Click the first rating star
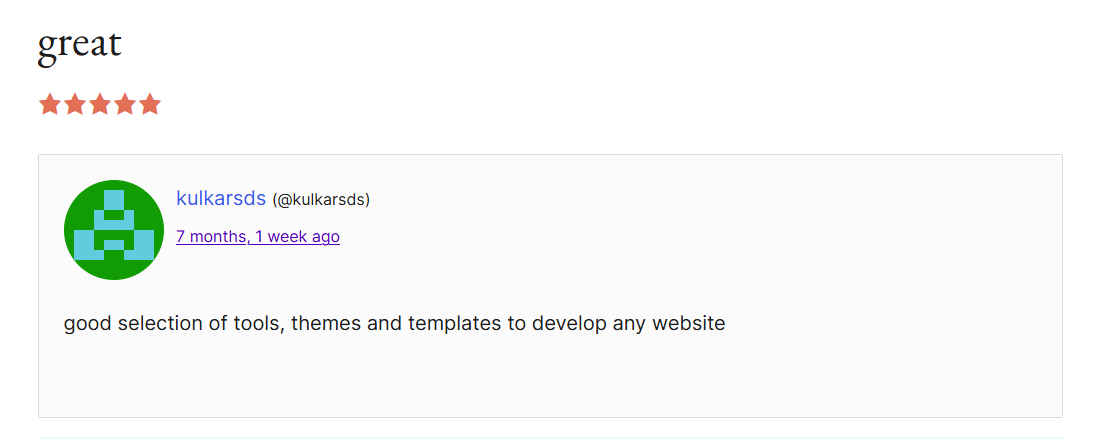Screen dimensions: 1109x439 [50, 104]
